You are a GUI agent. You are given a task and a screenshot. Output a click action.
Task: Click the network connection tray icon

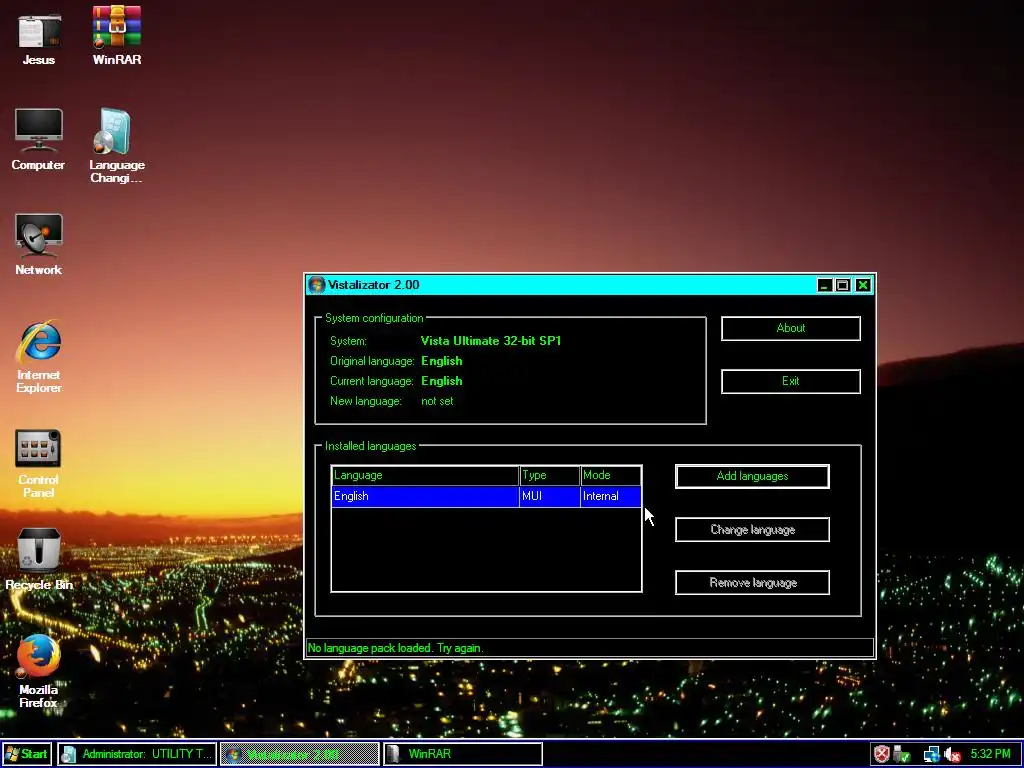click(931, 754)
